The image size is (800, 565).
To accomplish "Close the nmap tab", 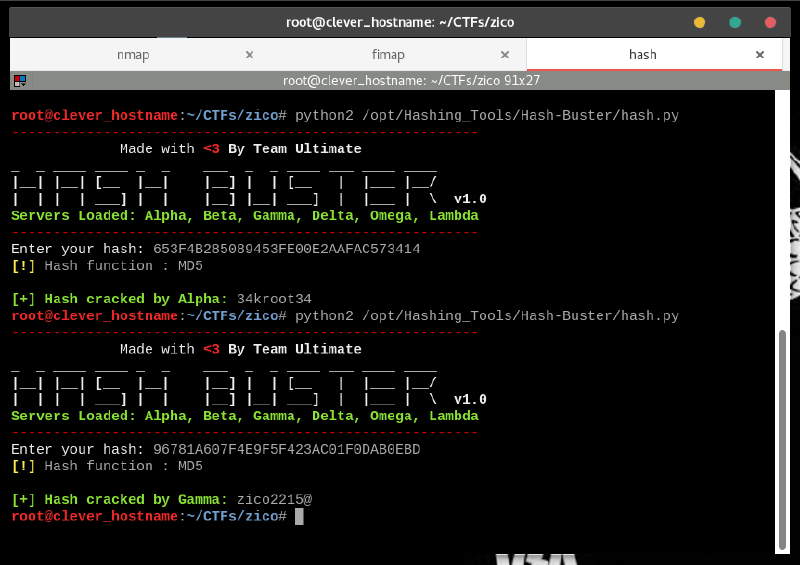I will pyautogui.click(x=250, y=55).
